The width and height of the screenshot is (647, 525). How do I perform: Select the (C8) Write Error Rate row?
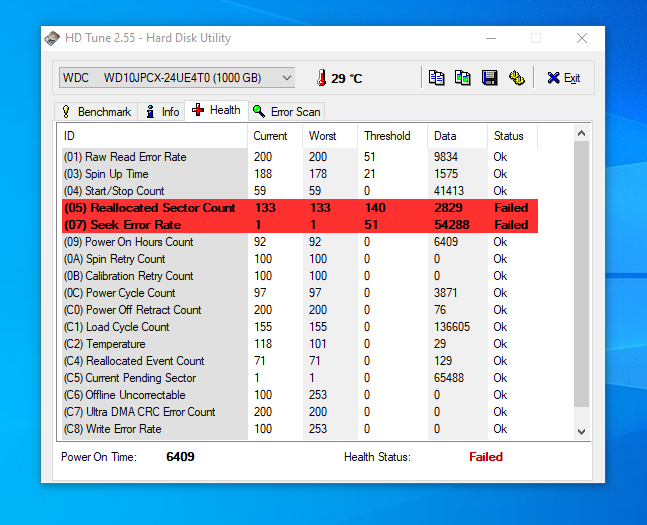(x=300, y=429)
